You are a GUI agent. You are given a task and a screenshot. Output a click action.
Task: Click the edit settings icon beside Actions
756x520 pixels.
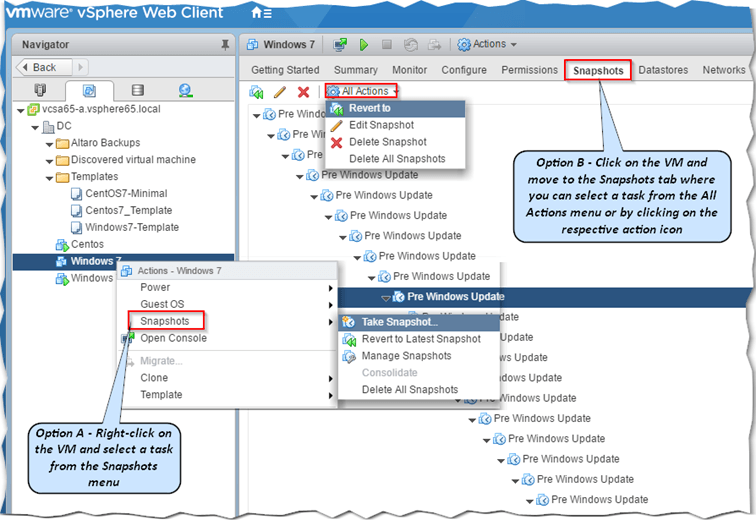(x=434, y=45)
